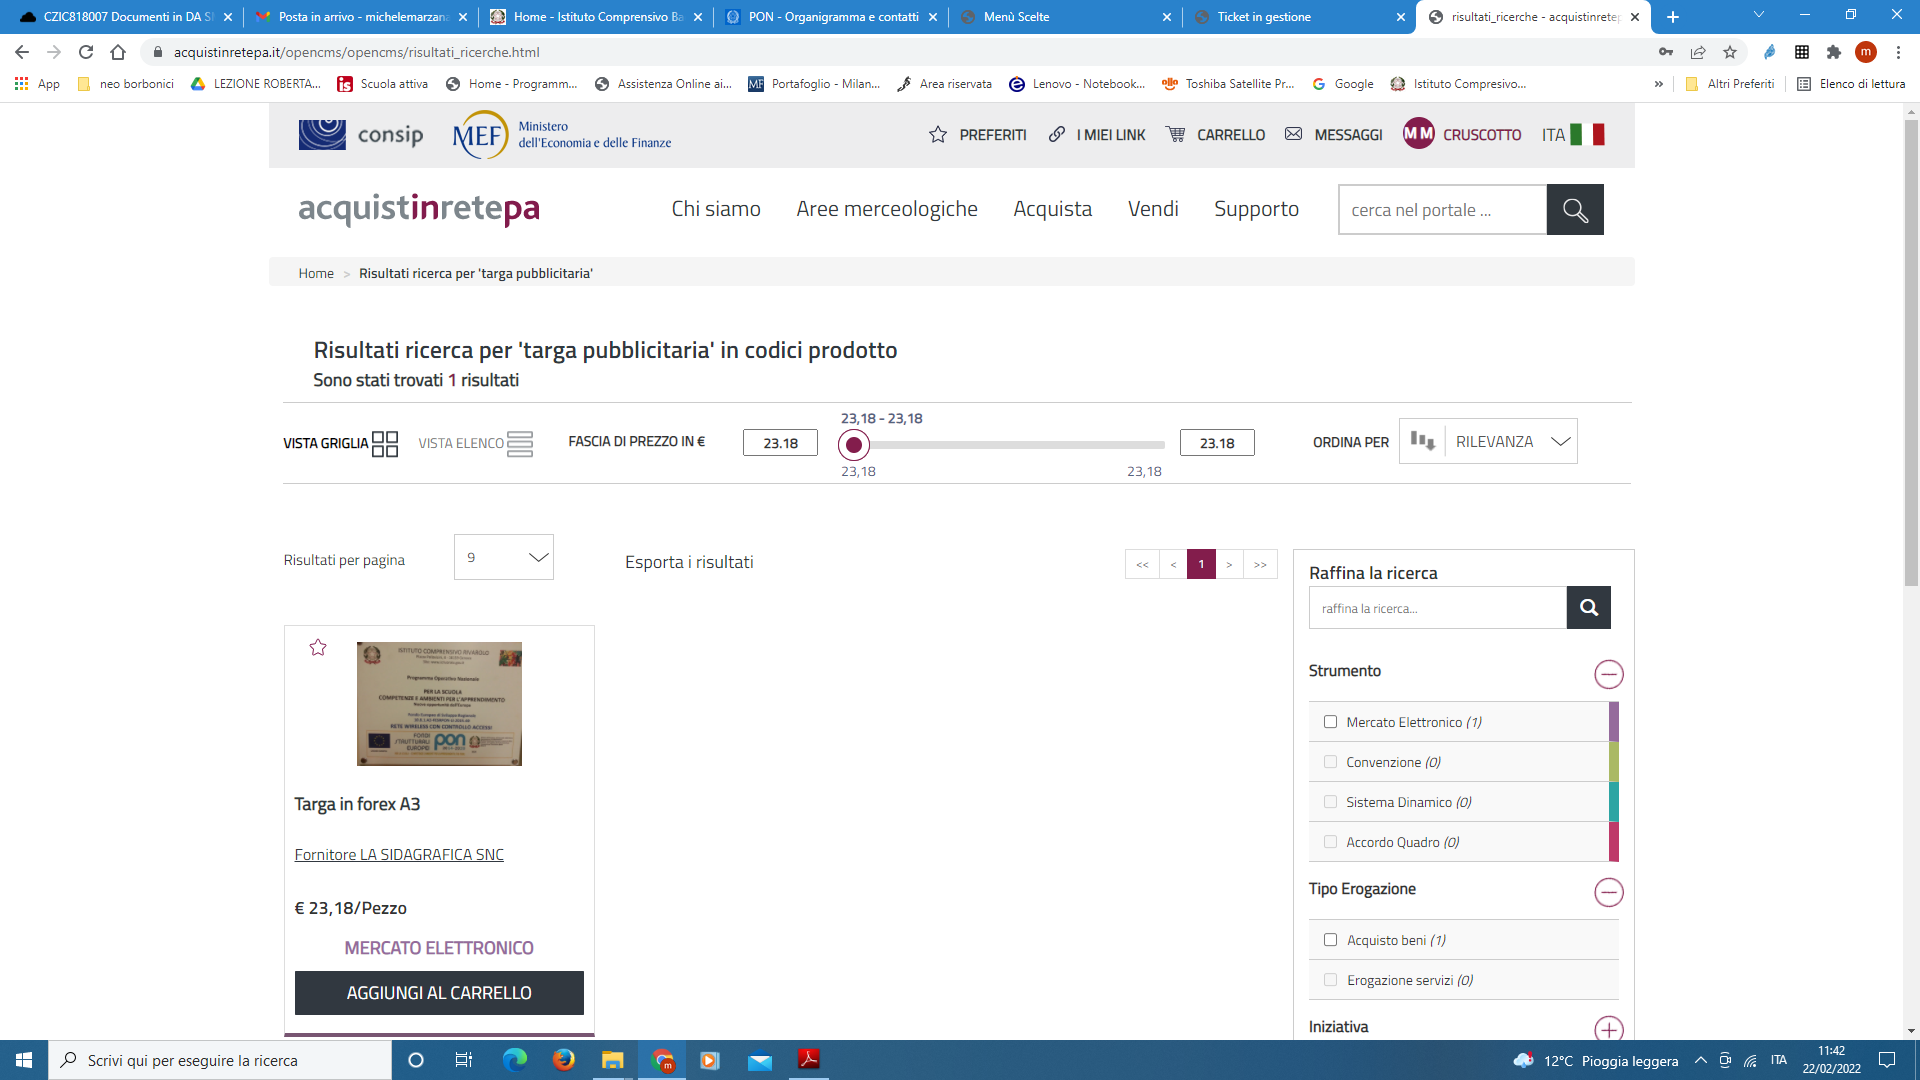
Task: Switch to Vista Elenco list view
Action: pyautogui.click(x=519, y=443)
